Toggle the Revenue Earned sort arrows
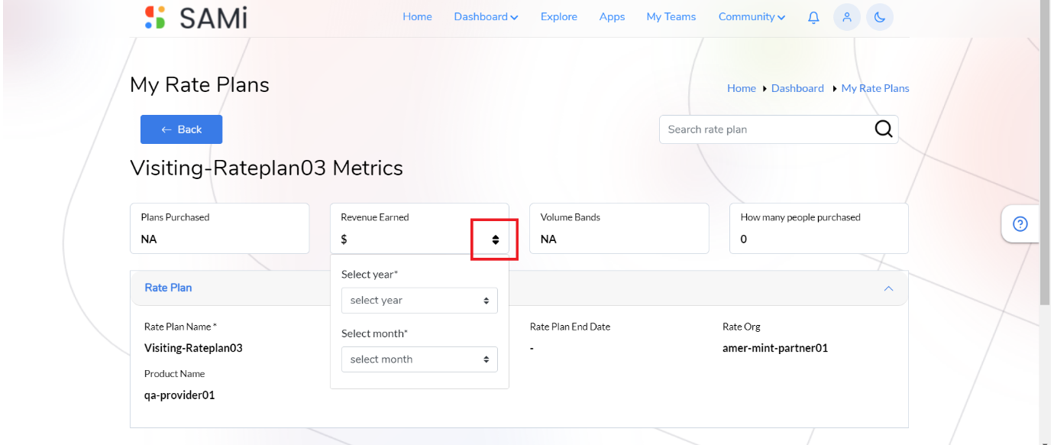1053x448 pixels. pyautogui.click(x=495, y=240)
